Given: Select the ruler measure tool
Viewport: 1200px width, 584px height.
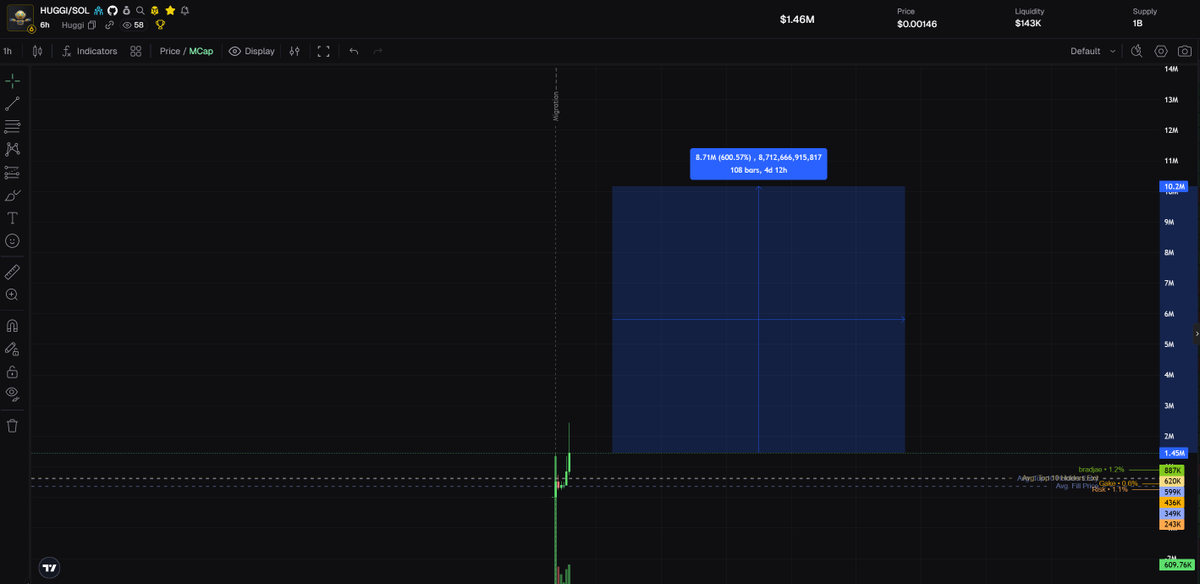Looking at the screenshot, I should pos(12,272).
